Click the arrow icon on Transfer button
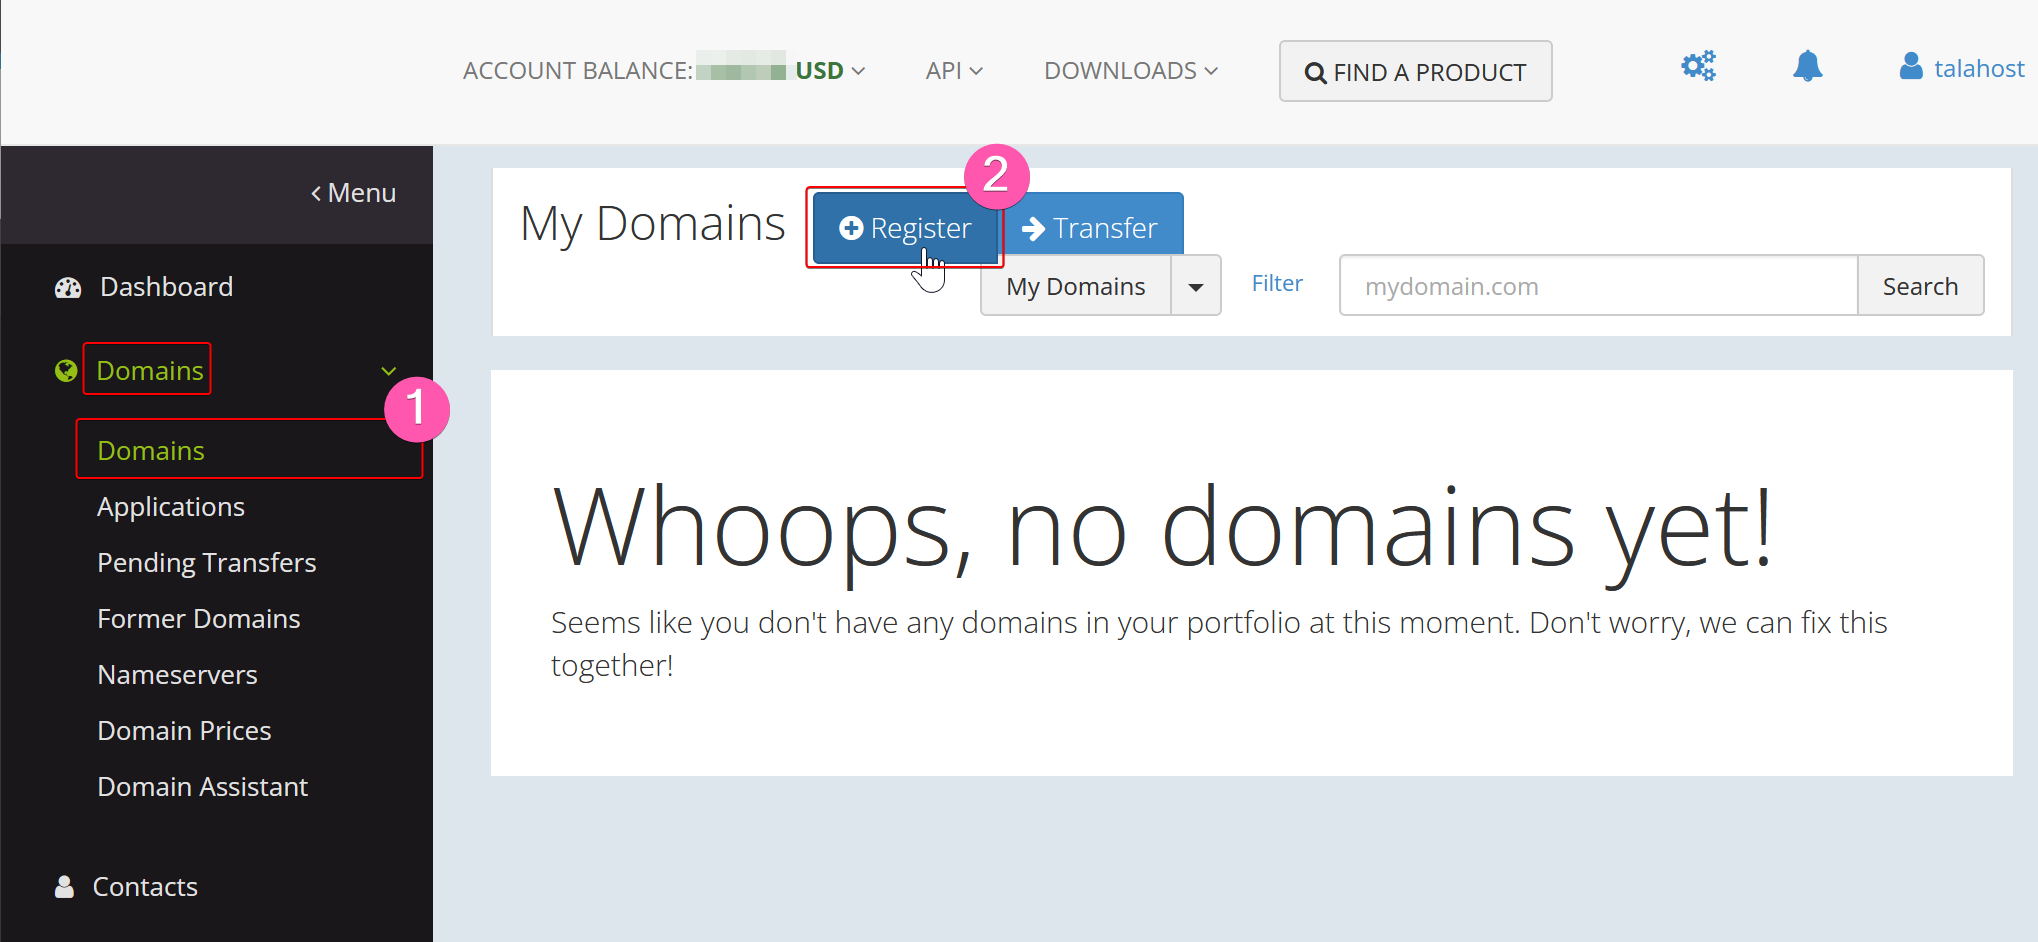 pos(1033,229)
